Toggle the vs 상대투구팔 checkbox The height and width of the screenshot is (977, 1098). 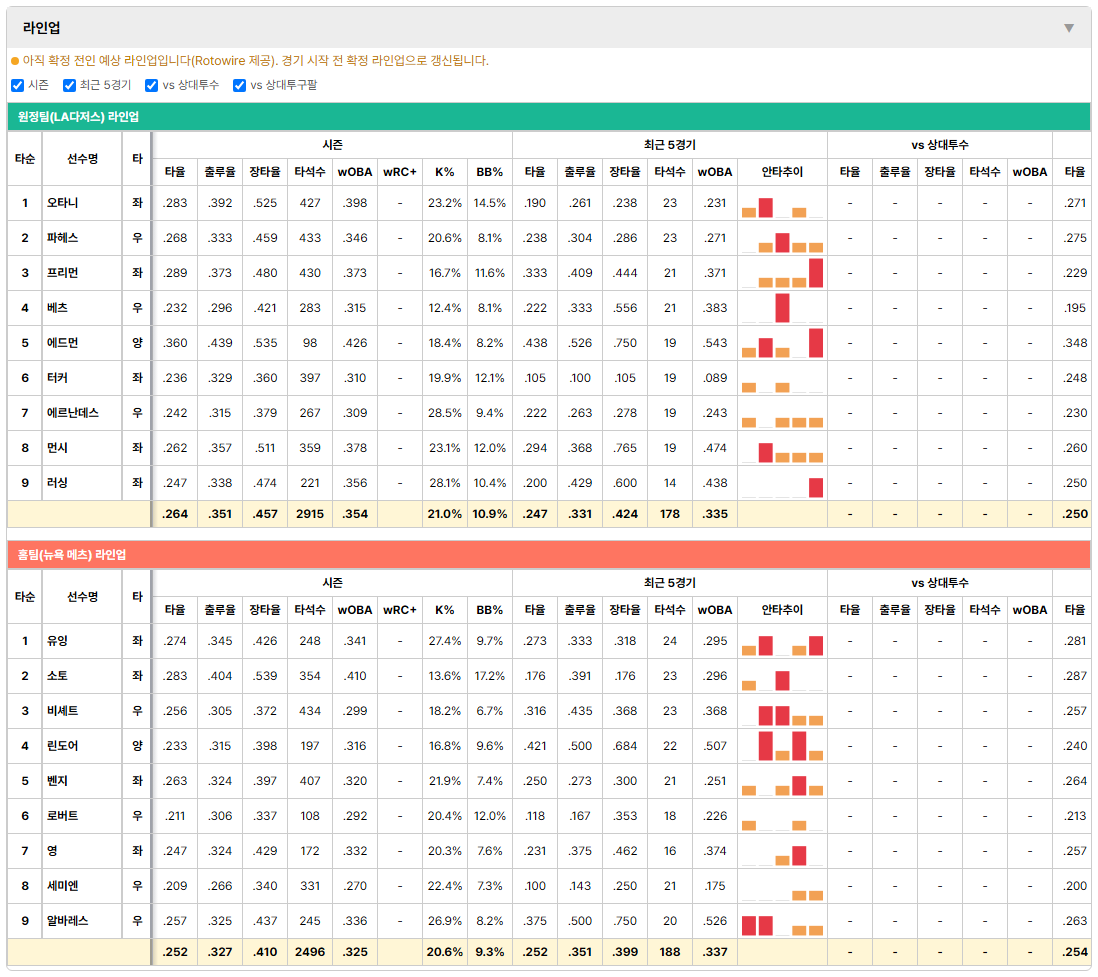tap(239, 85)
